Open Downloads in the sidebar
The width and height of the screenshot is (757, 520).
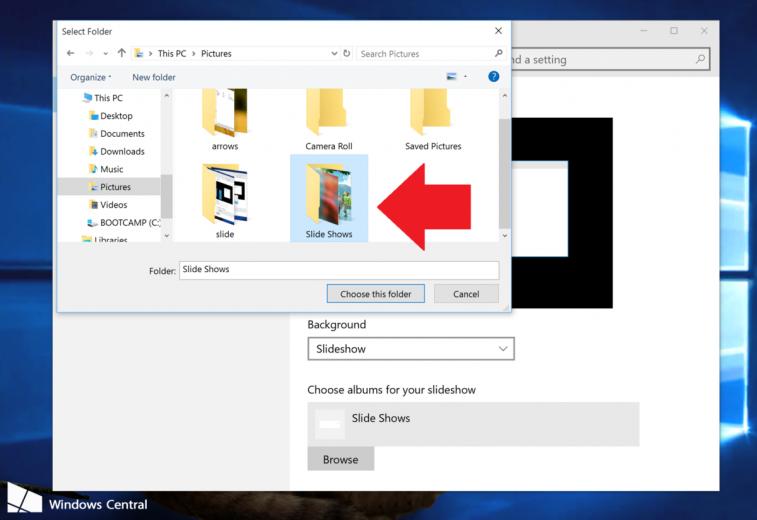(116, 152)
